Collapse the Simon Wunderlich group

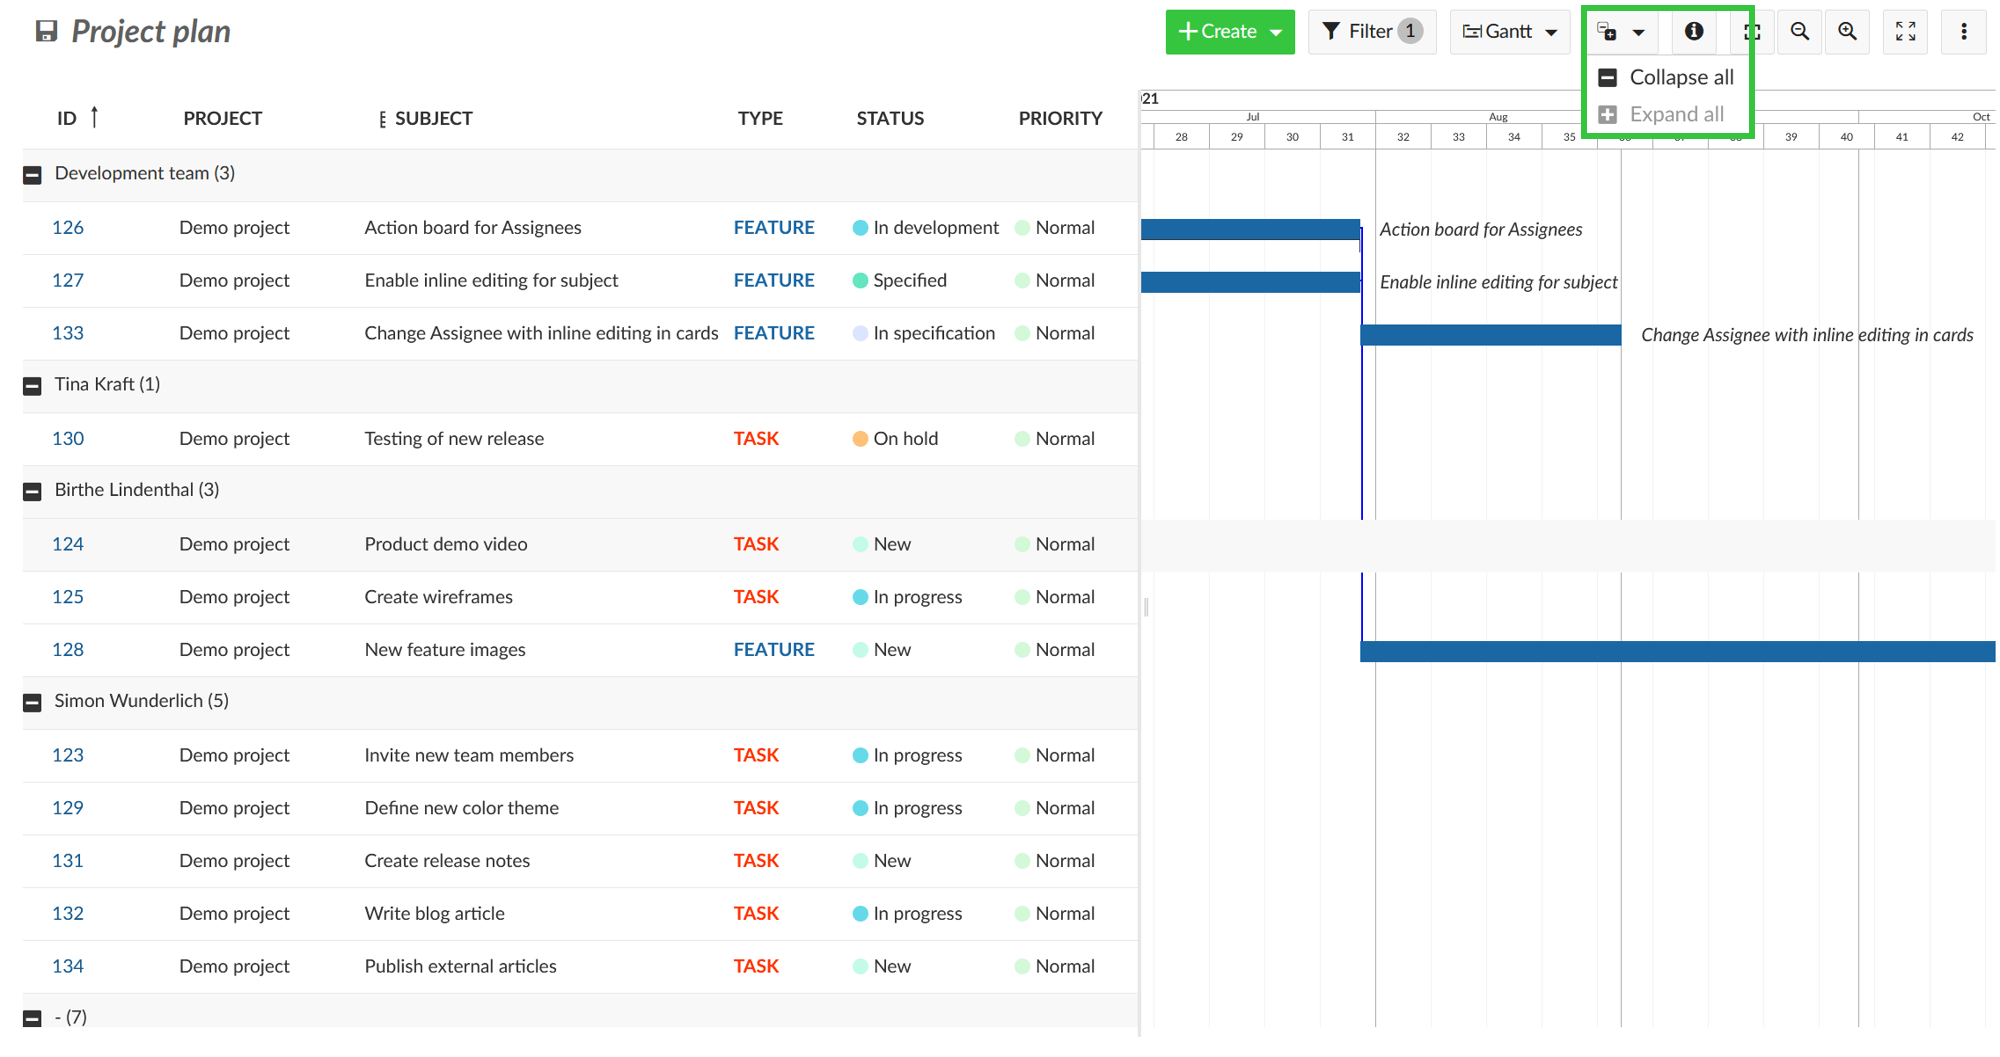(33, 703)
